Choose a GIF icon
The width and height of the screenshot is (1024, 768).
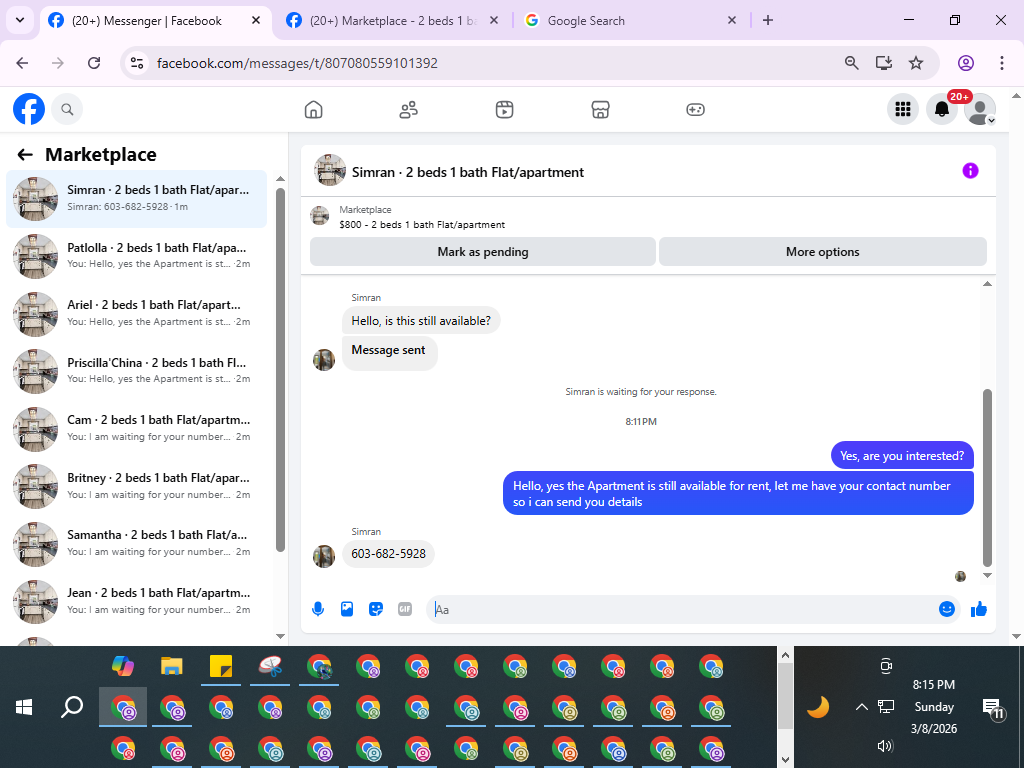tap(405, 609)
